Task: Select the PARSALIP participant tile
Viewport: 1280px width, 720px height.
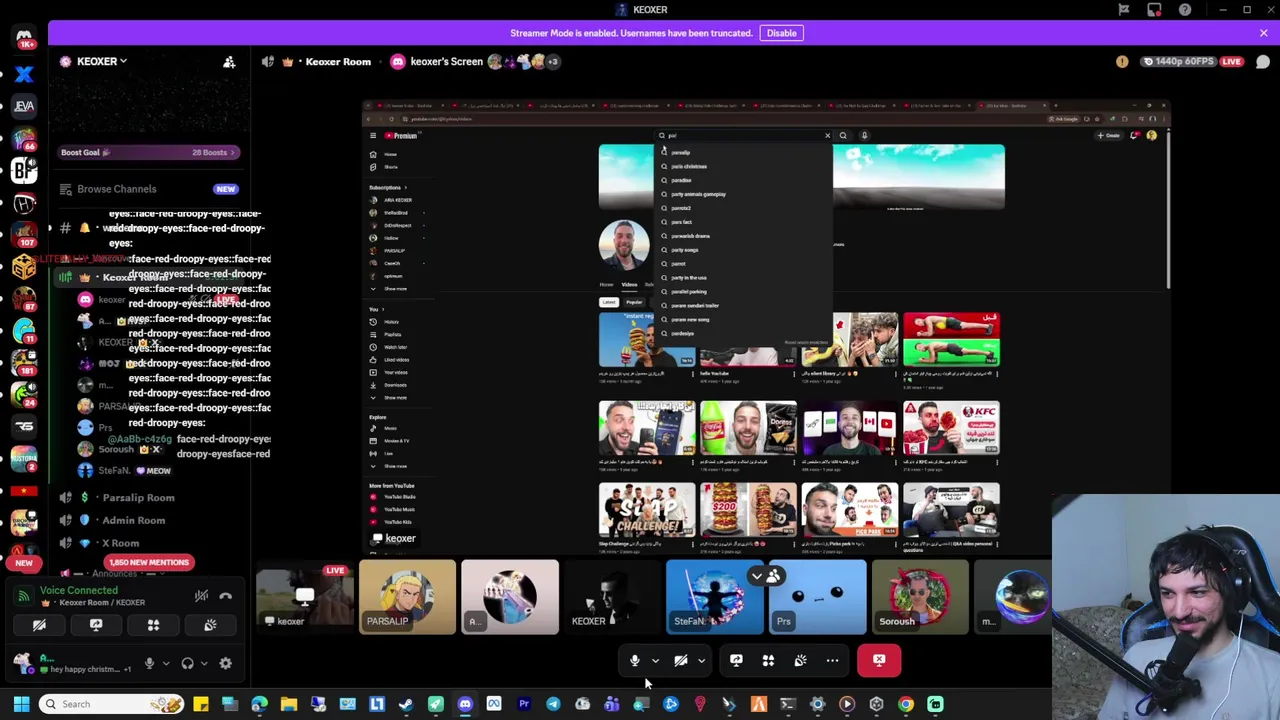Action: click(407, 597)
